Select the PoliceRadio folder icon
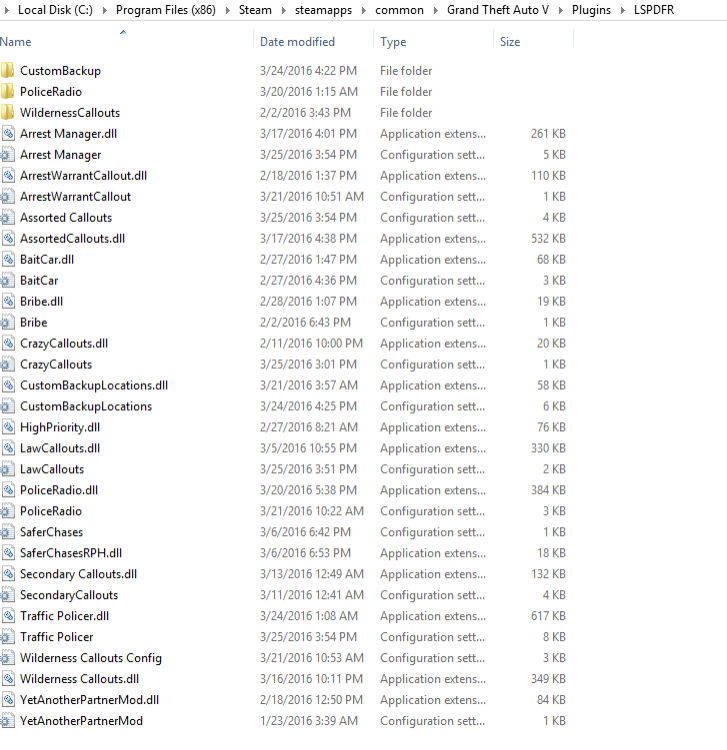 coord(7,92)
